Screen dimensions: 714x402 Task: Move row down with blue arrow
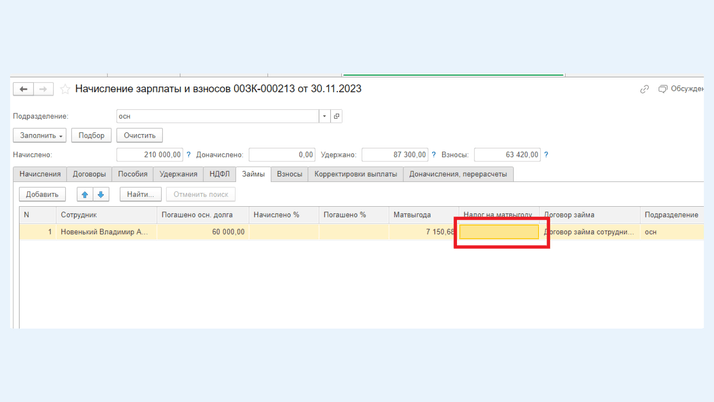pyautogui.click(x=101, y=194)
